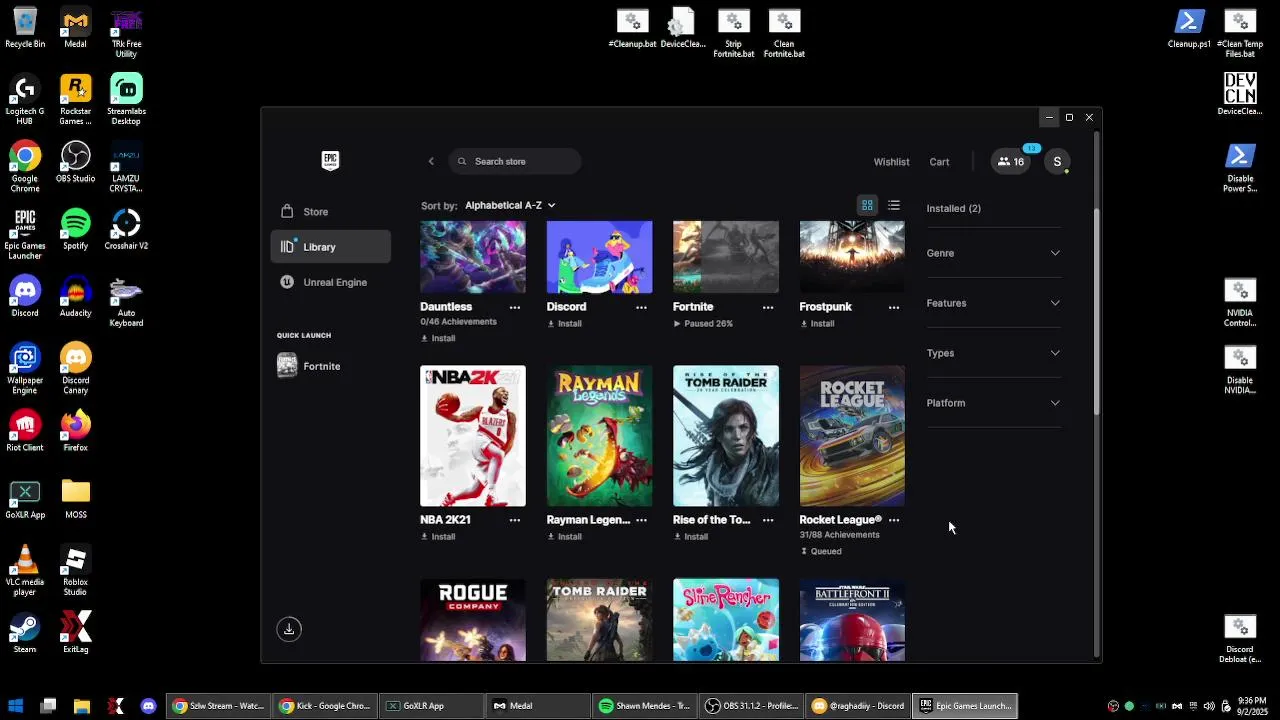Install Dauntless
Screen dimensions: 1280x720
[438, 338]
